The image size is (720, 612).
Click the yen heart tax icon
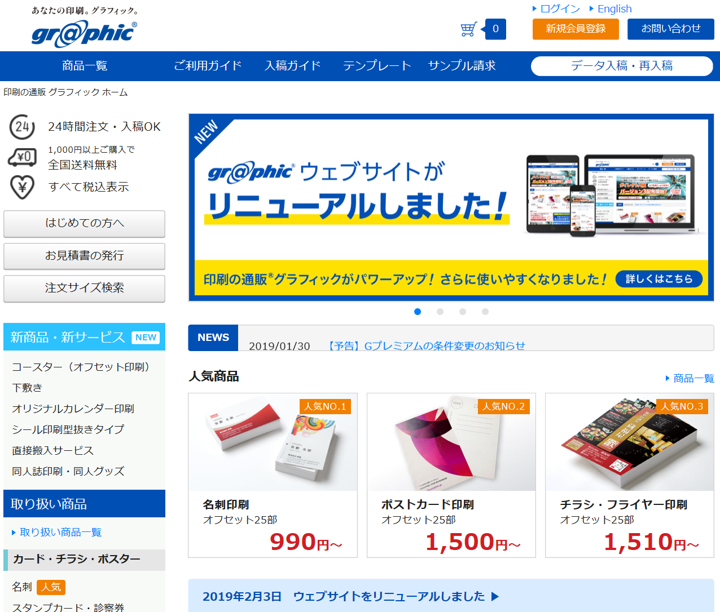click(x=22, y=187)
